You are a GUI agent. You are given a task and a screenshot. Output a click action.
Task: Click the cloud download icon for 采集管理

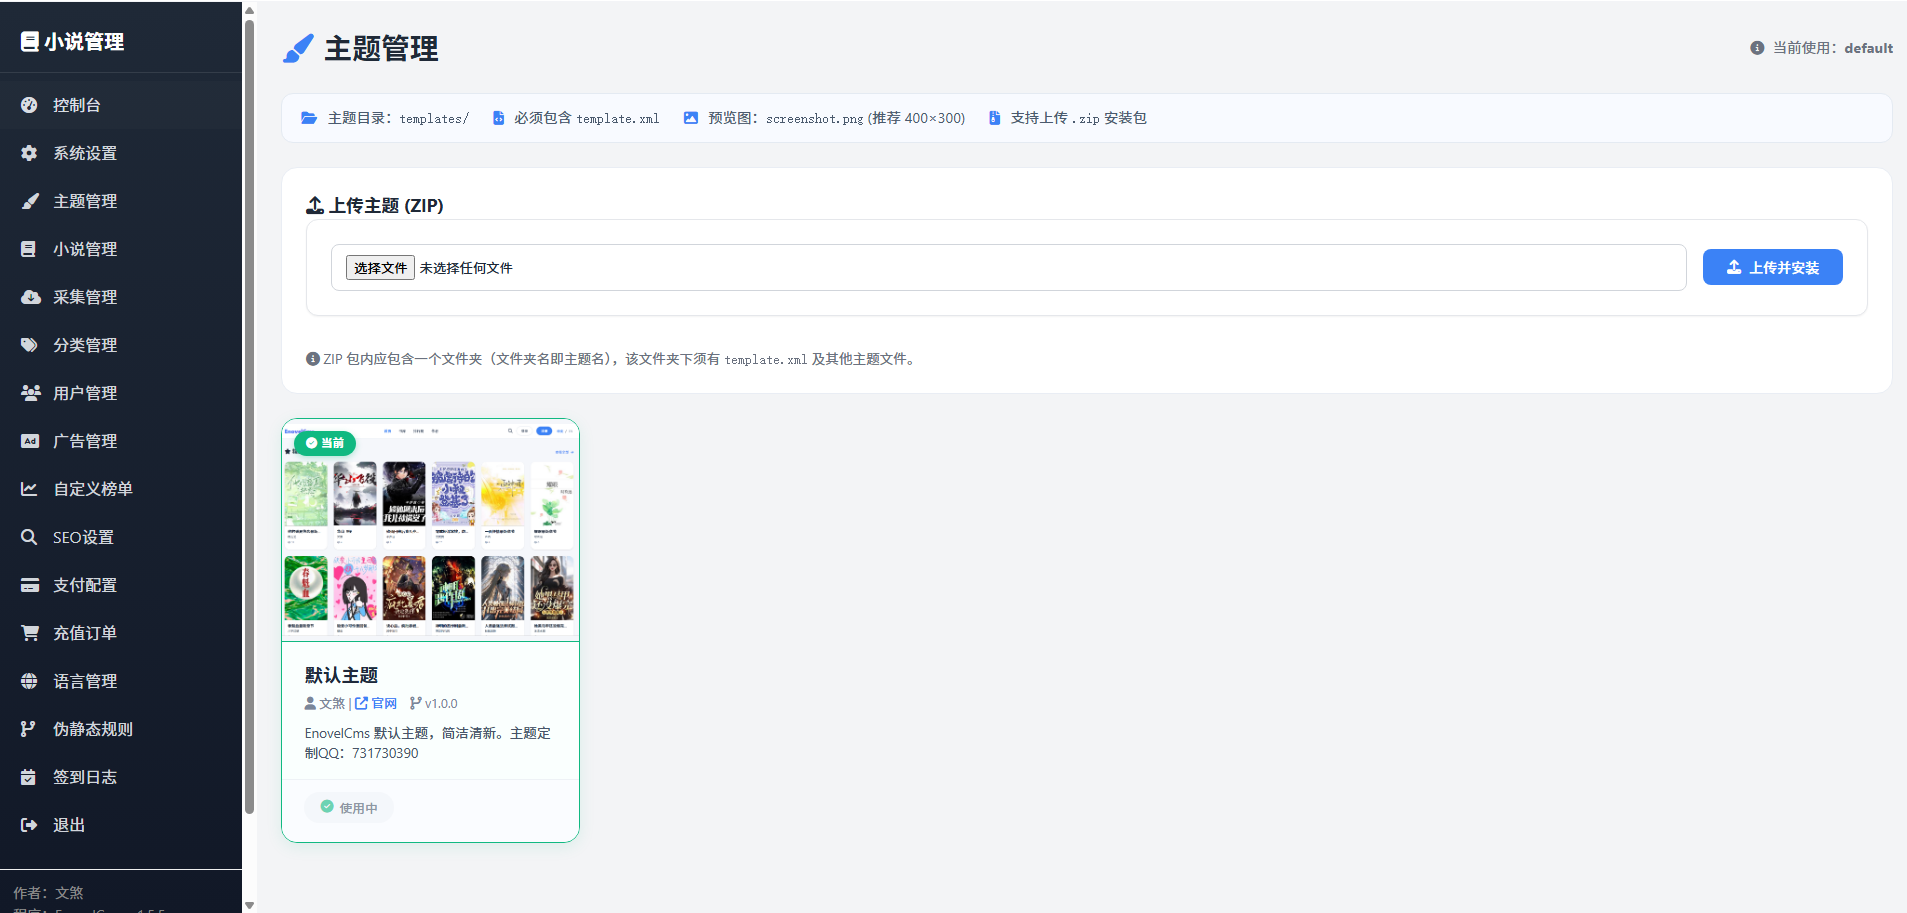click(30, 297)
